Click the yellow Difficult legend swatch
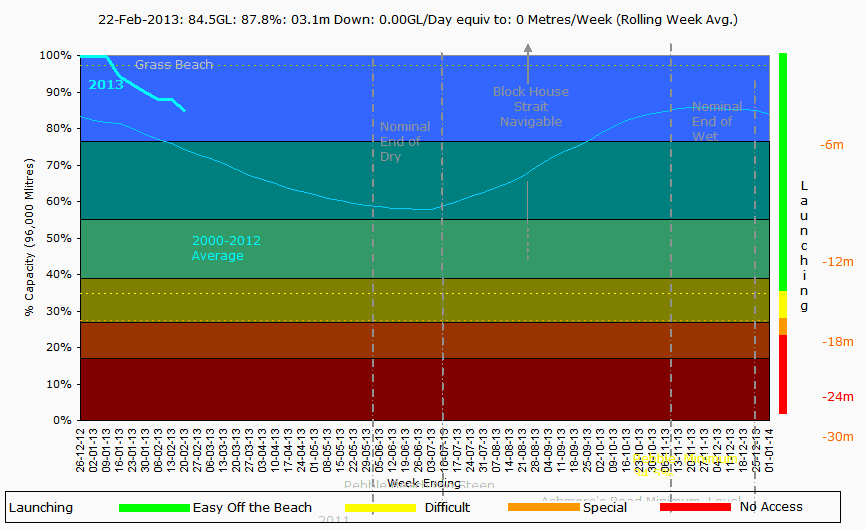Viewport: 865px width, 529px height. 379,507
